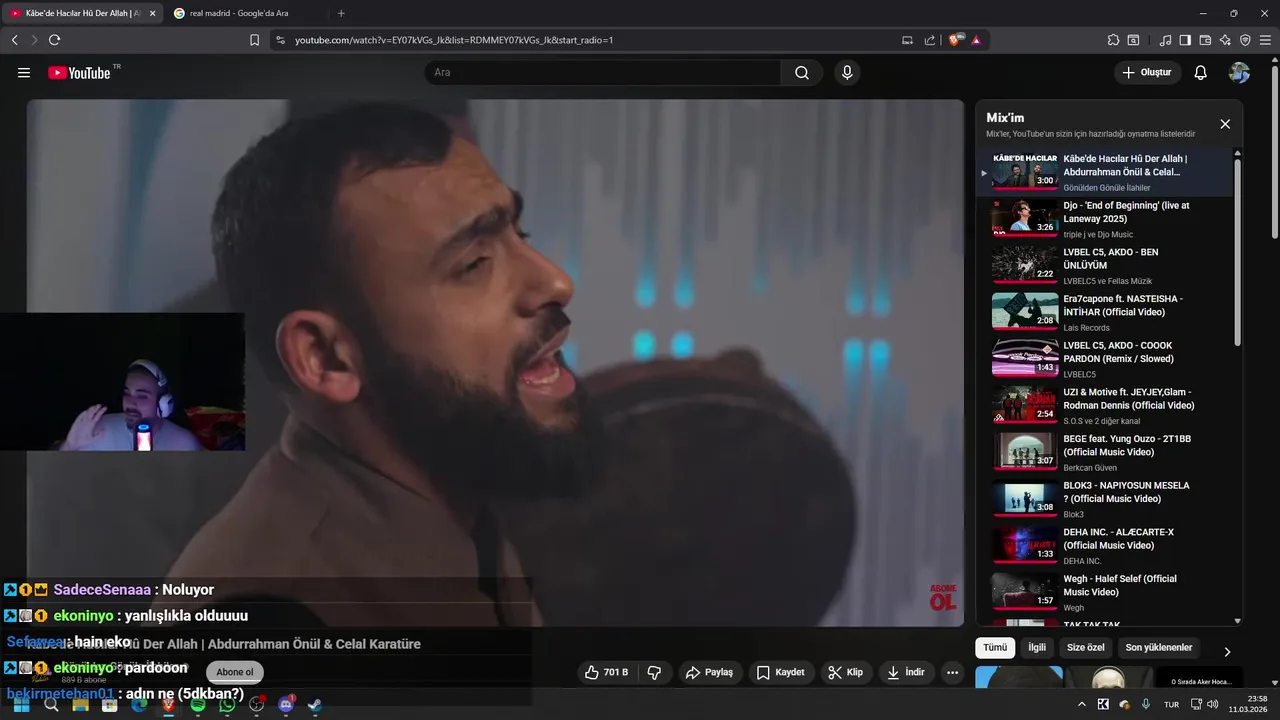
Task: Open Brave Wallet icon
Action: click(x=1205, y=40)
